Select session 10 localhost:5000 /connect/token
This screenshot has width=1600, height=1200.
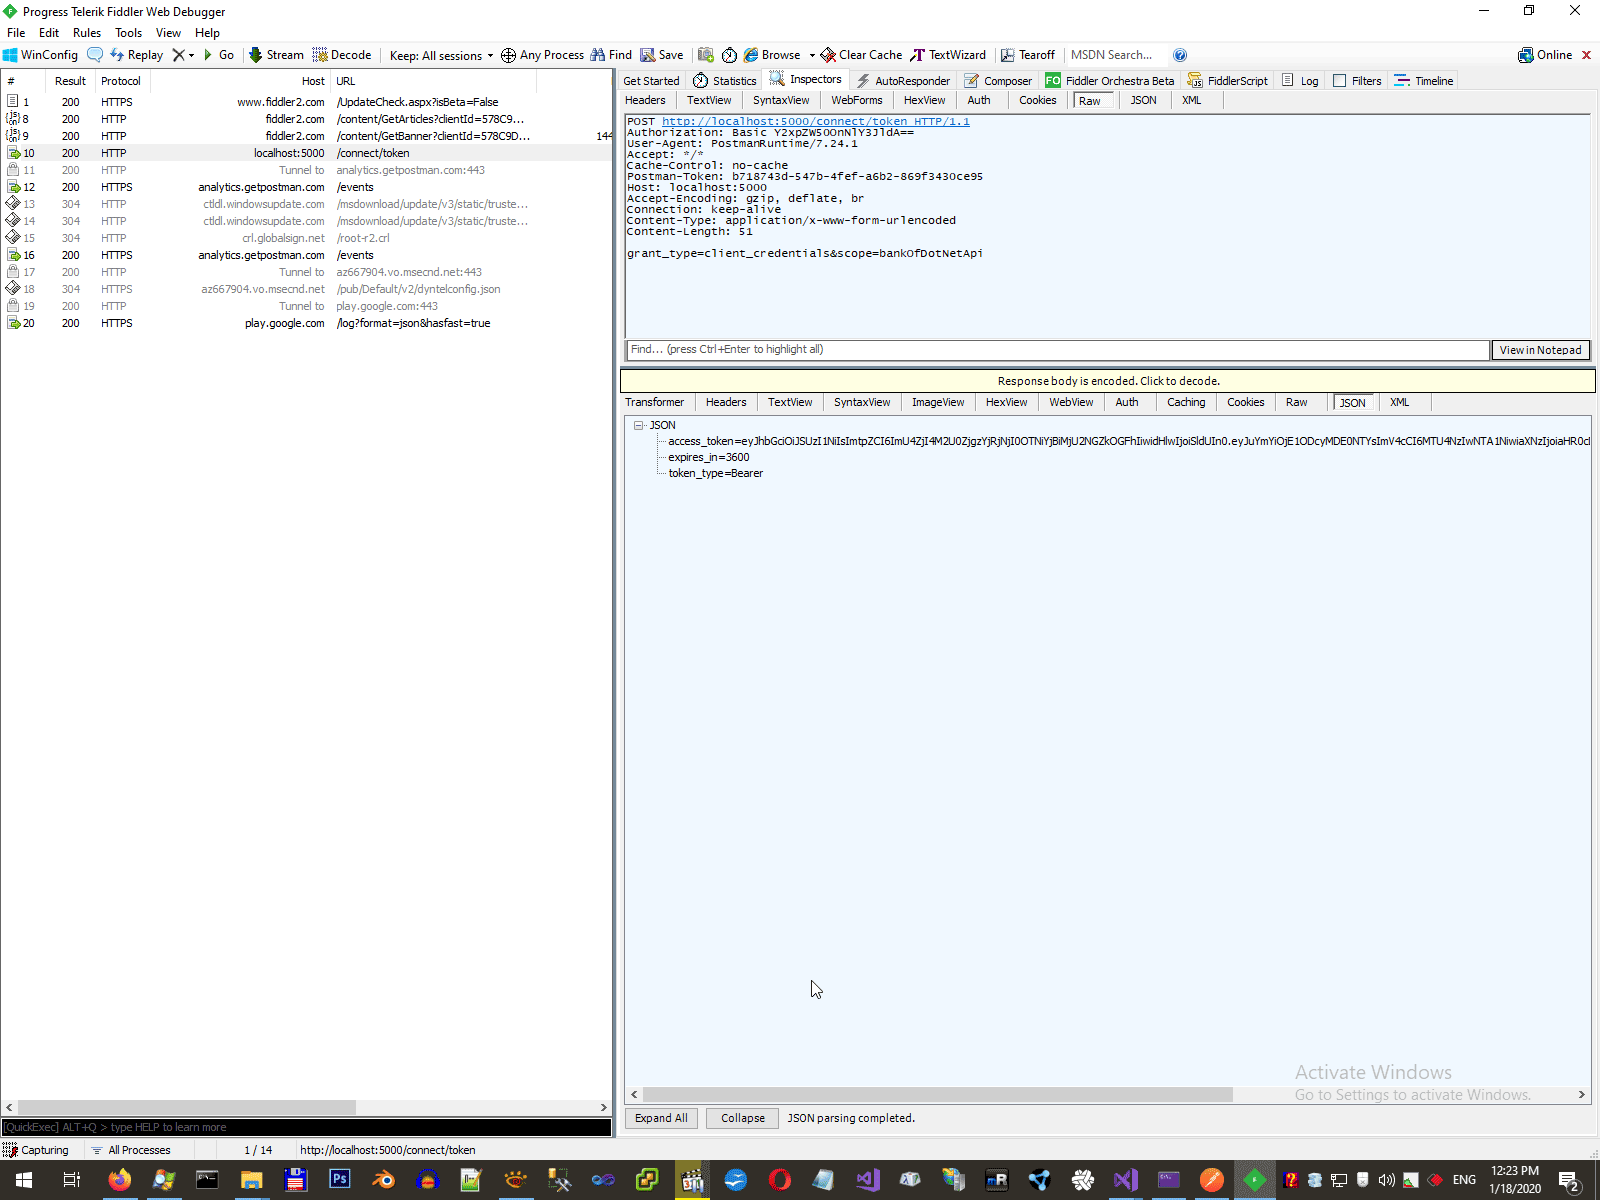coord(306,153)
